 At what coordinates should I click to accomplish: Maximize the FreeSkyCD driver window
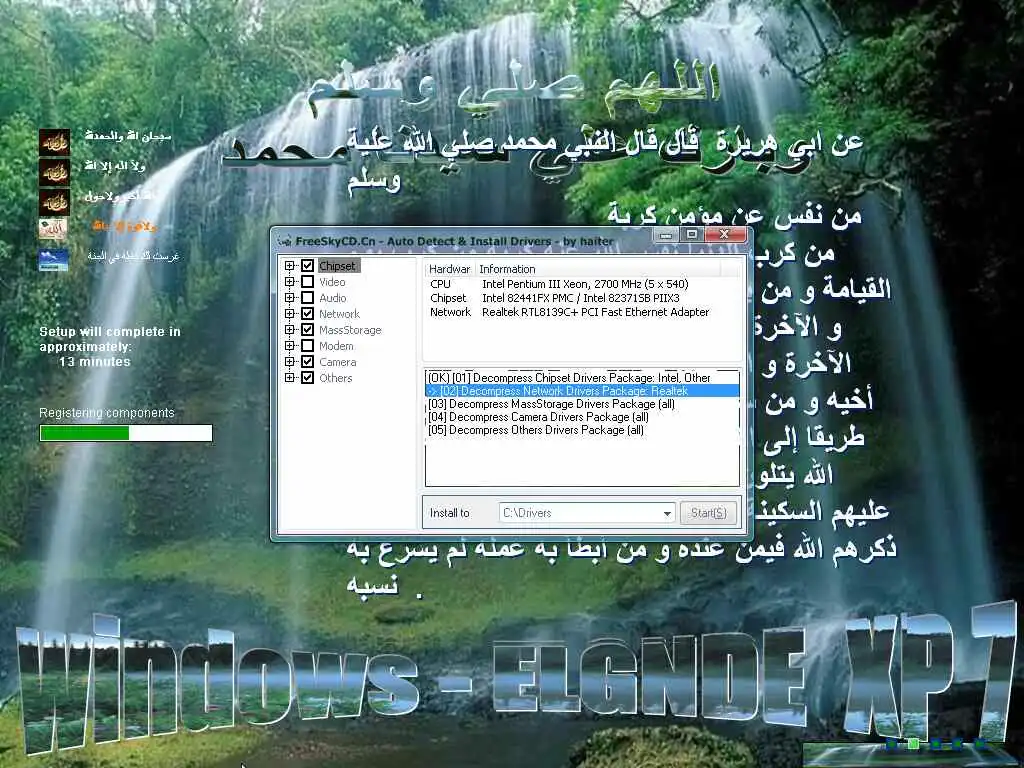click(x=692, y=234)
